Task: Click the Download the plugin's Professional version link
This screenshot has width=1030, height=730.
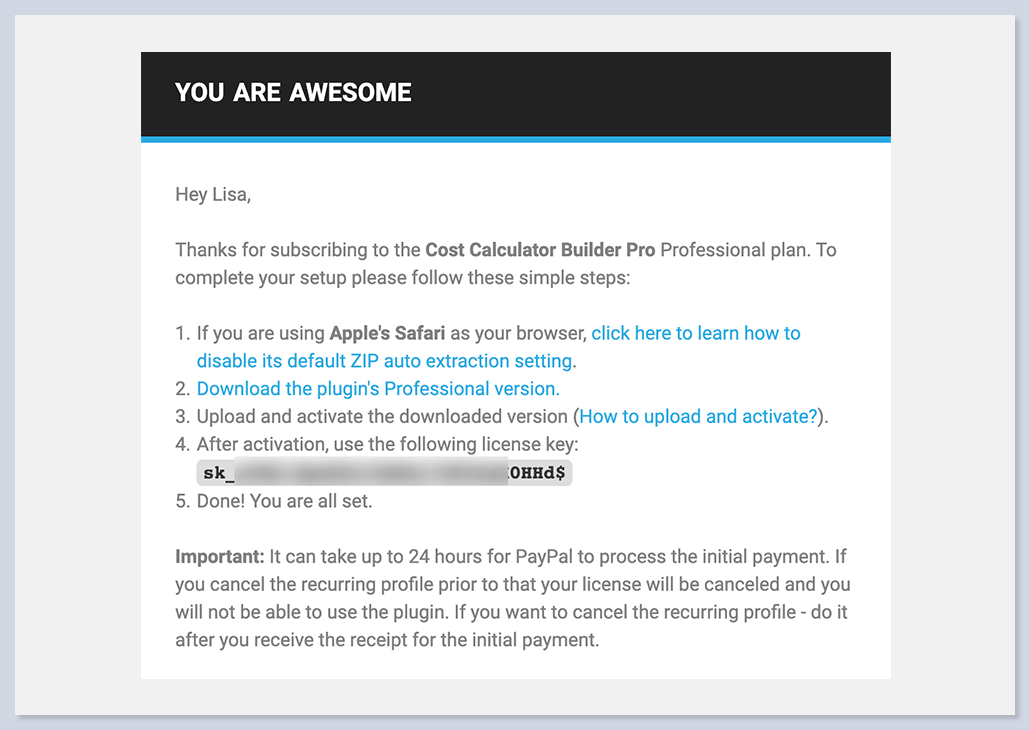Action: pyautogui.click(x=378, y=389)
